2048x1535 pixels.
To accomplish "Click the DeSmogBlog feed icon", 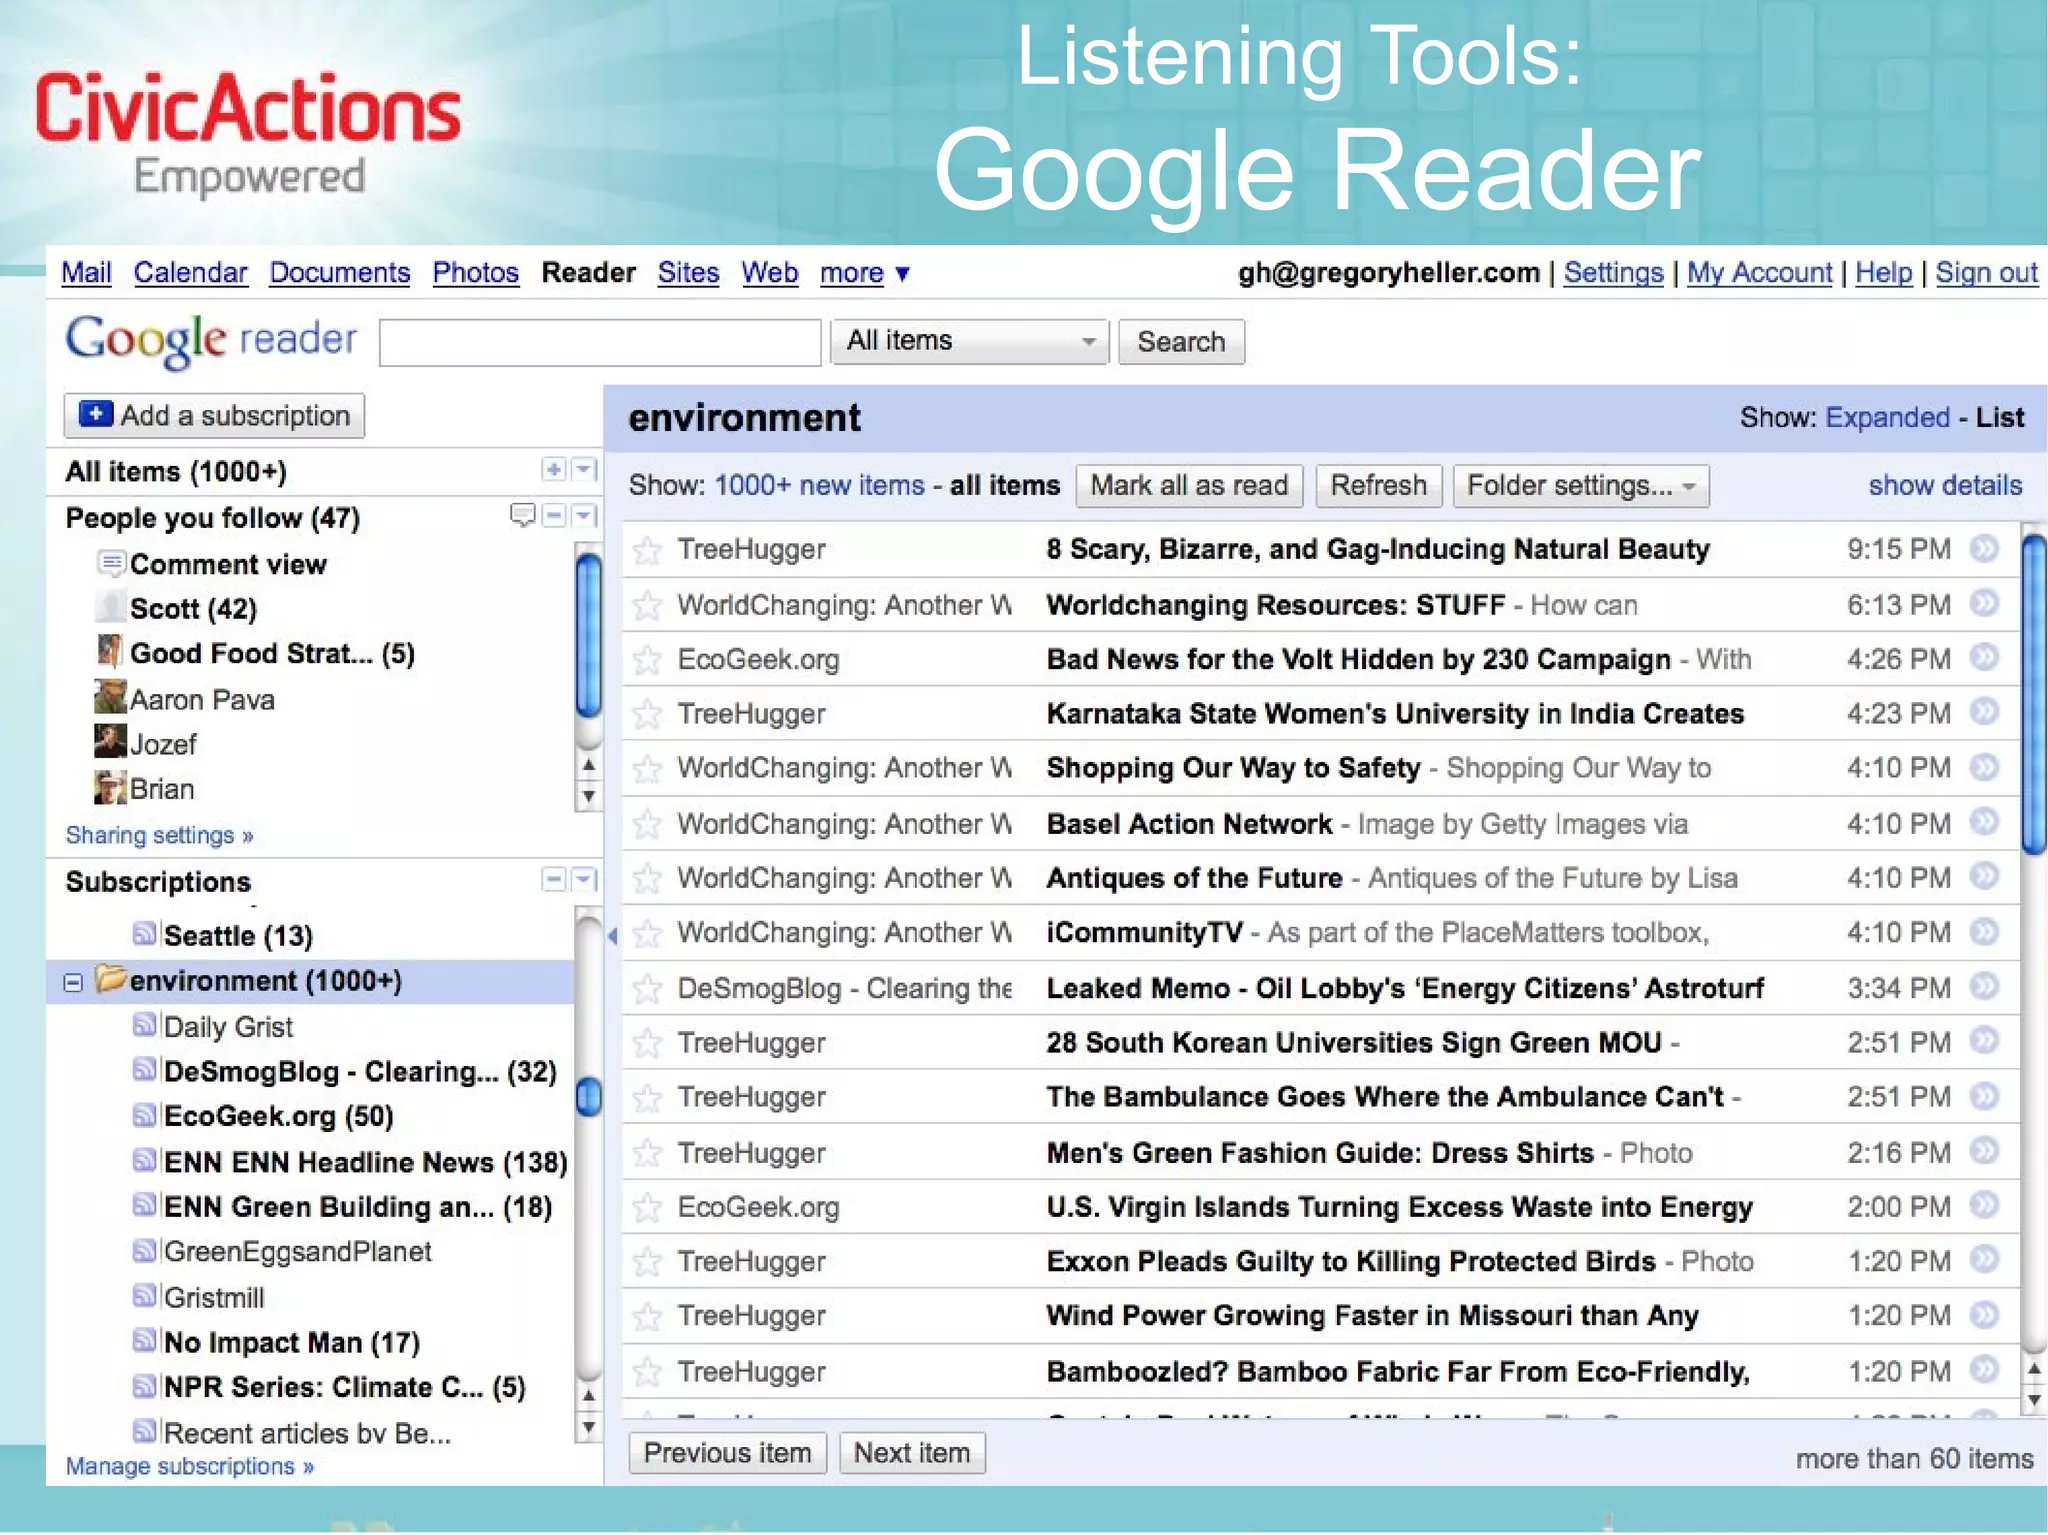I will pyautogui.click(x=145, y=1070).
